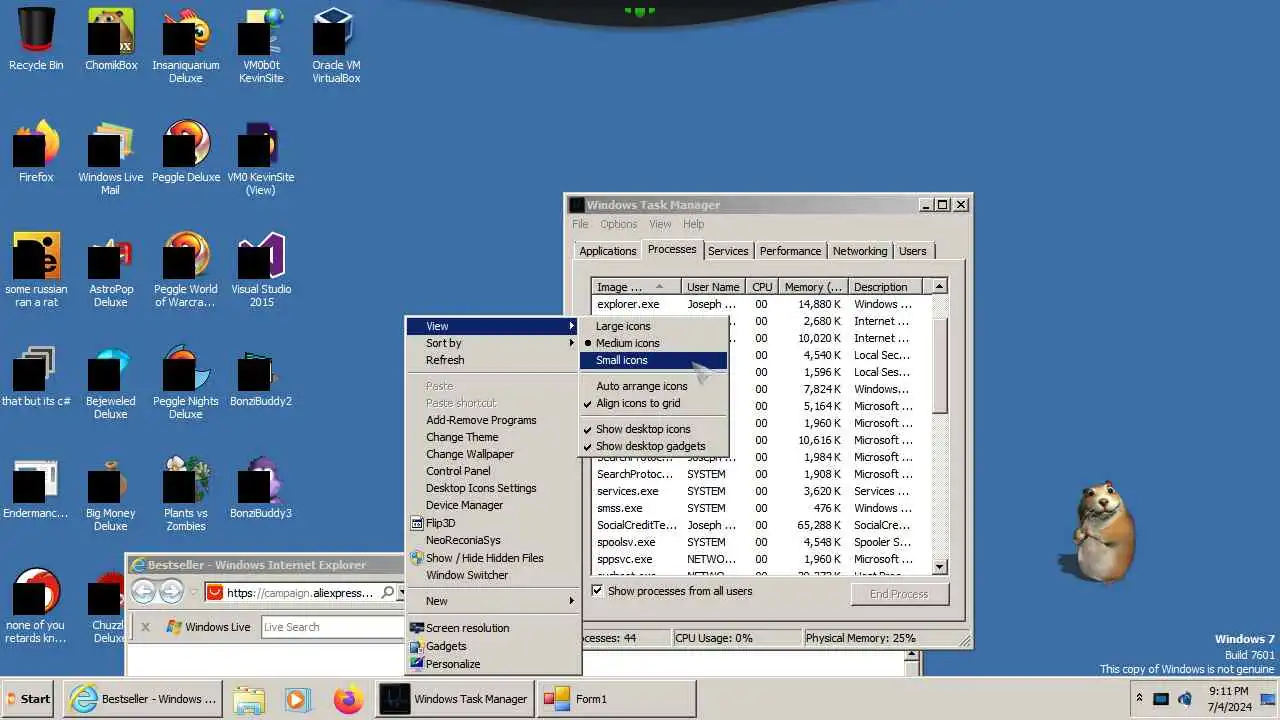Click the End Process button
This screenshot has height=720, width=1280.
899,594
